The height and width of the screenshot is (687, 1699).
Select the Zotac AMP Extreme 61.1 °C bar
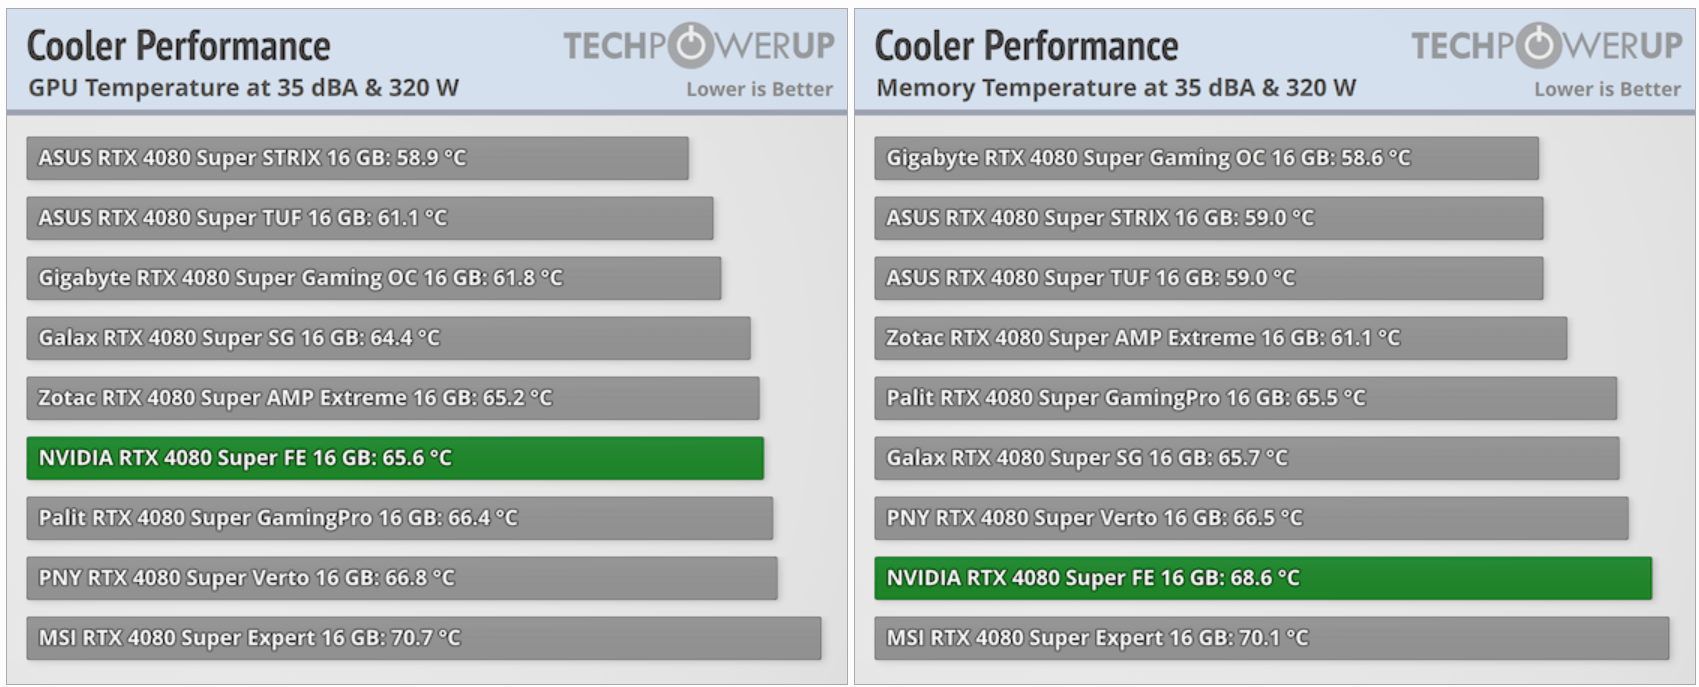tap(1220, 338)
